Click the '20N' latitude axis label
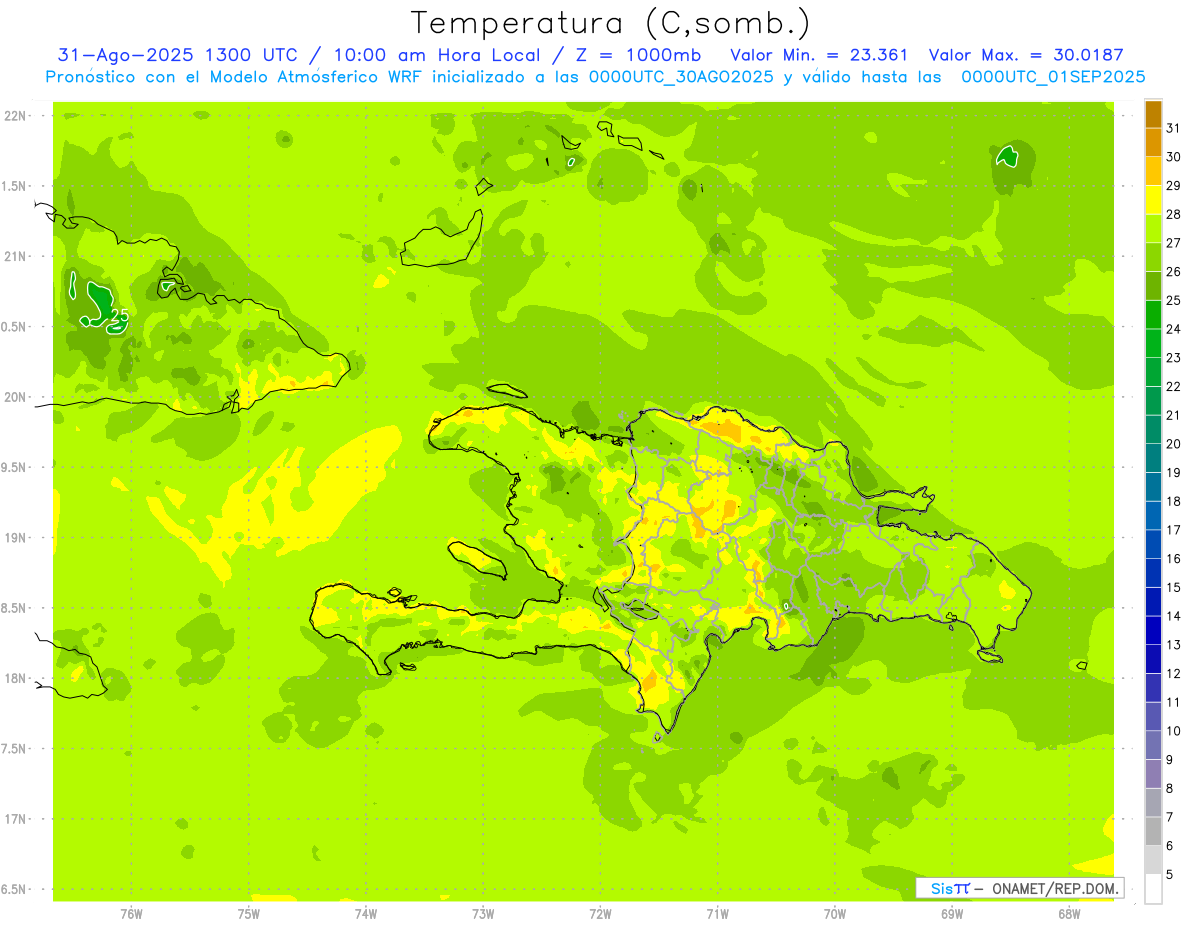Image resolution: width=1200 pixels, height=927 pixels. coord(14,397)
